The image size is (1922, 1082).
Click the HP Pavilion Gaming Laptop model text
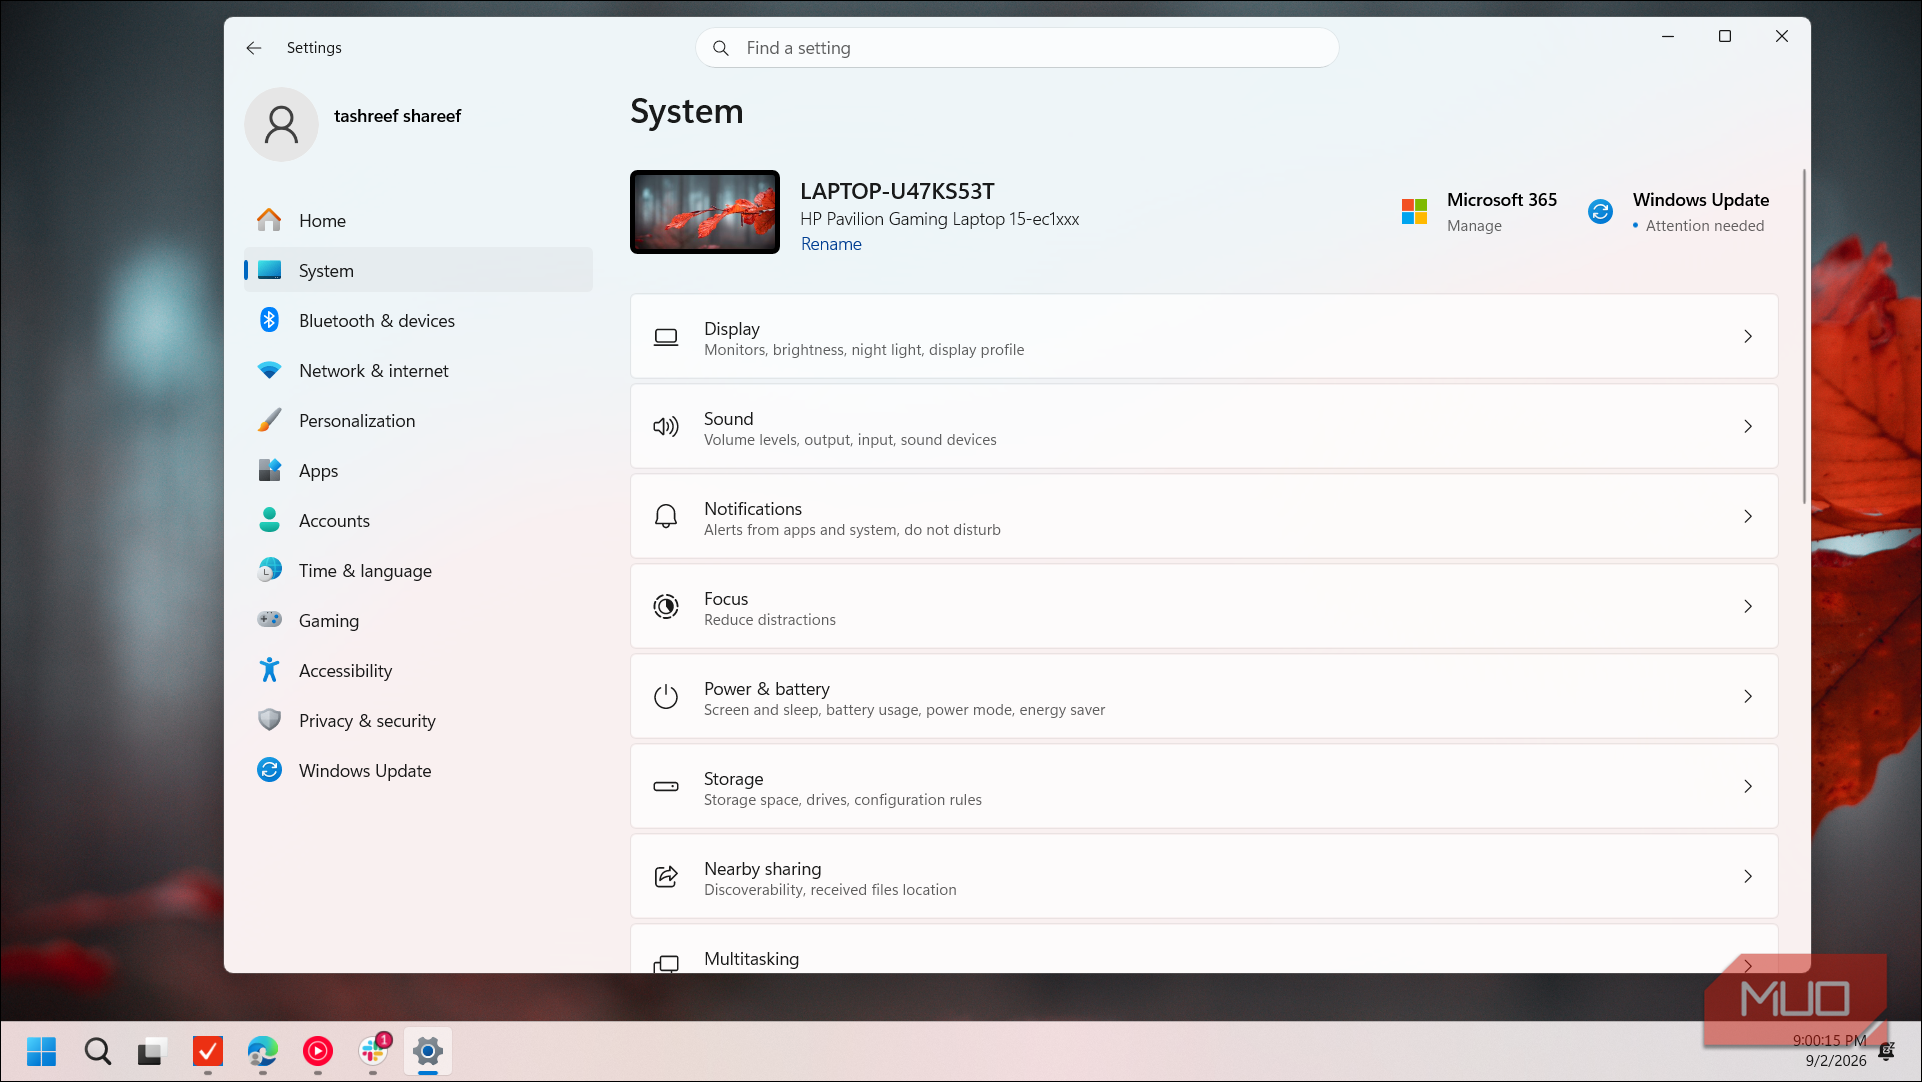click(939, 219)
